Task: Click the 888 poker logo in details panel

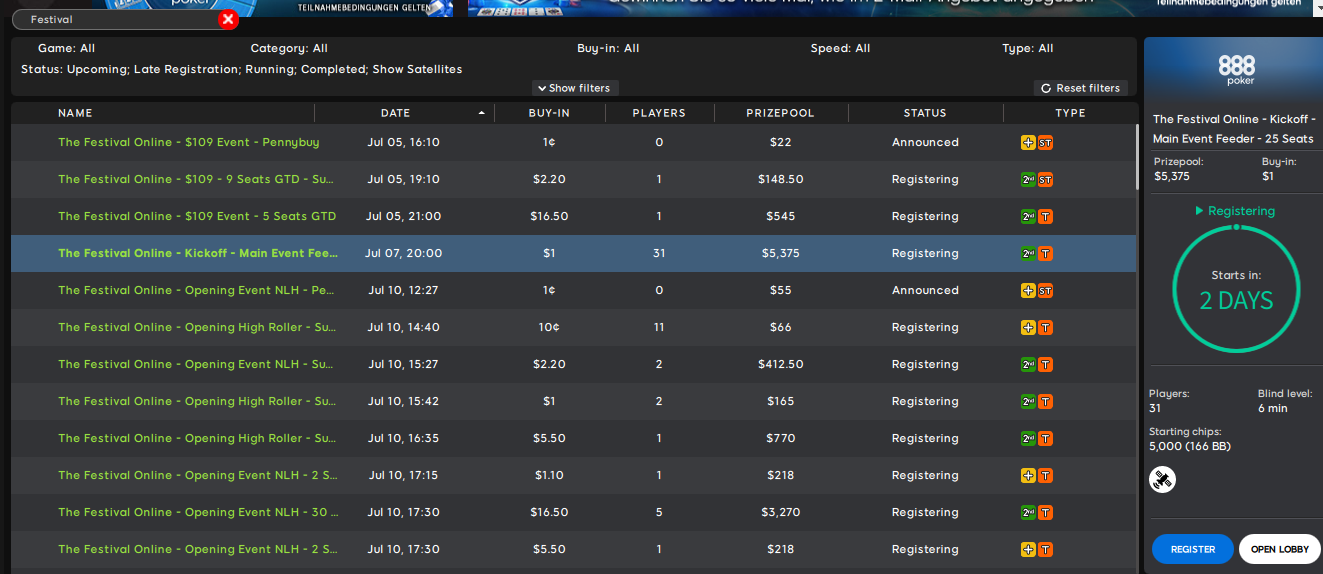Action: click(1237, 70)
